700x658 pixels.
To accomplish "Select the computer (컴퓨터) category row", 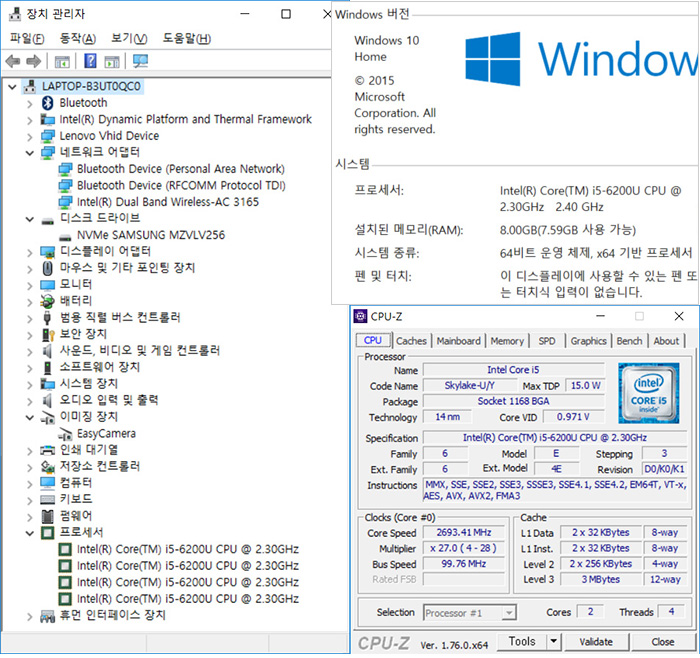I will [76, 483].
